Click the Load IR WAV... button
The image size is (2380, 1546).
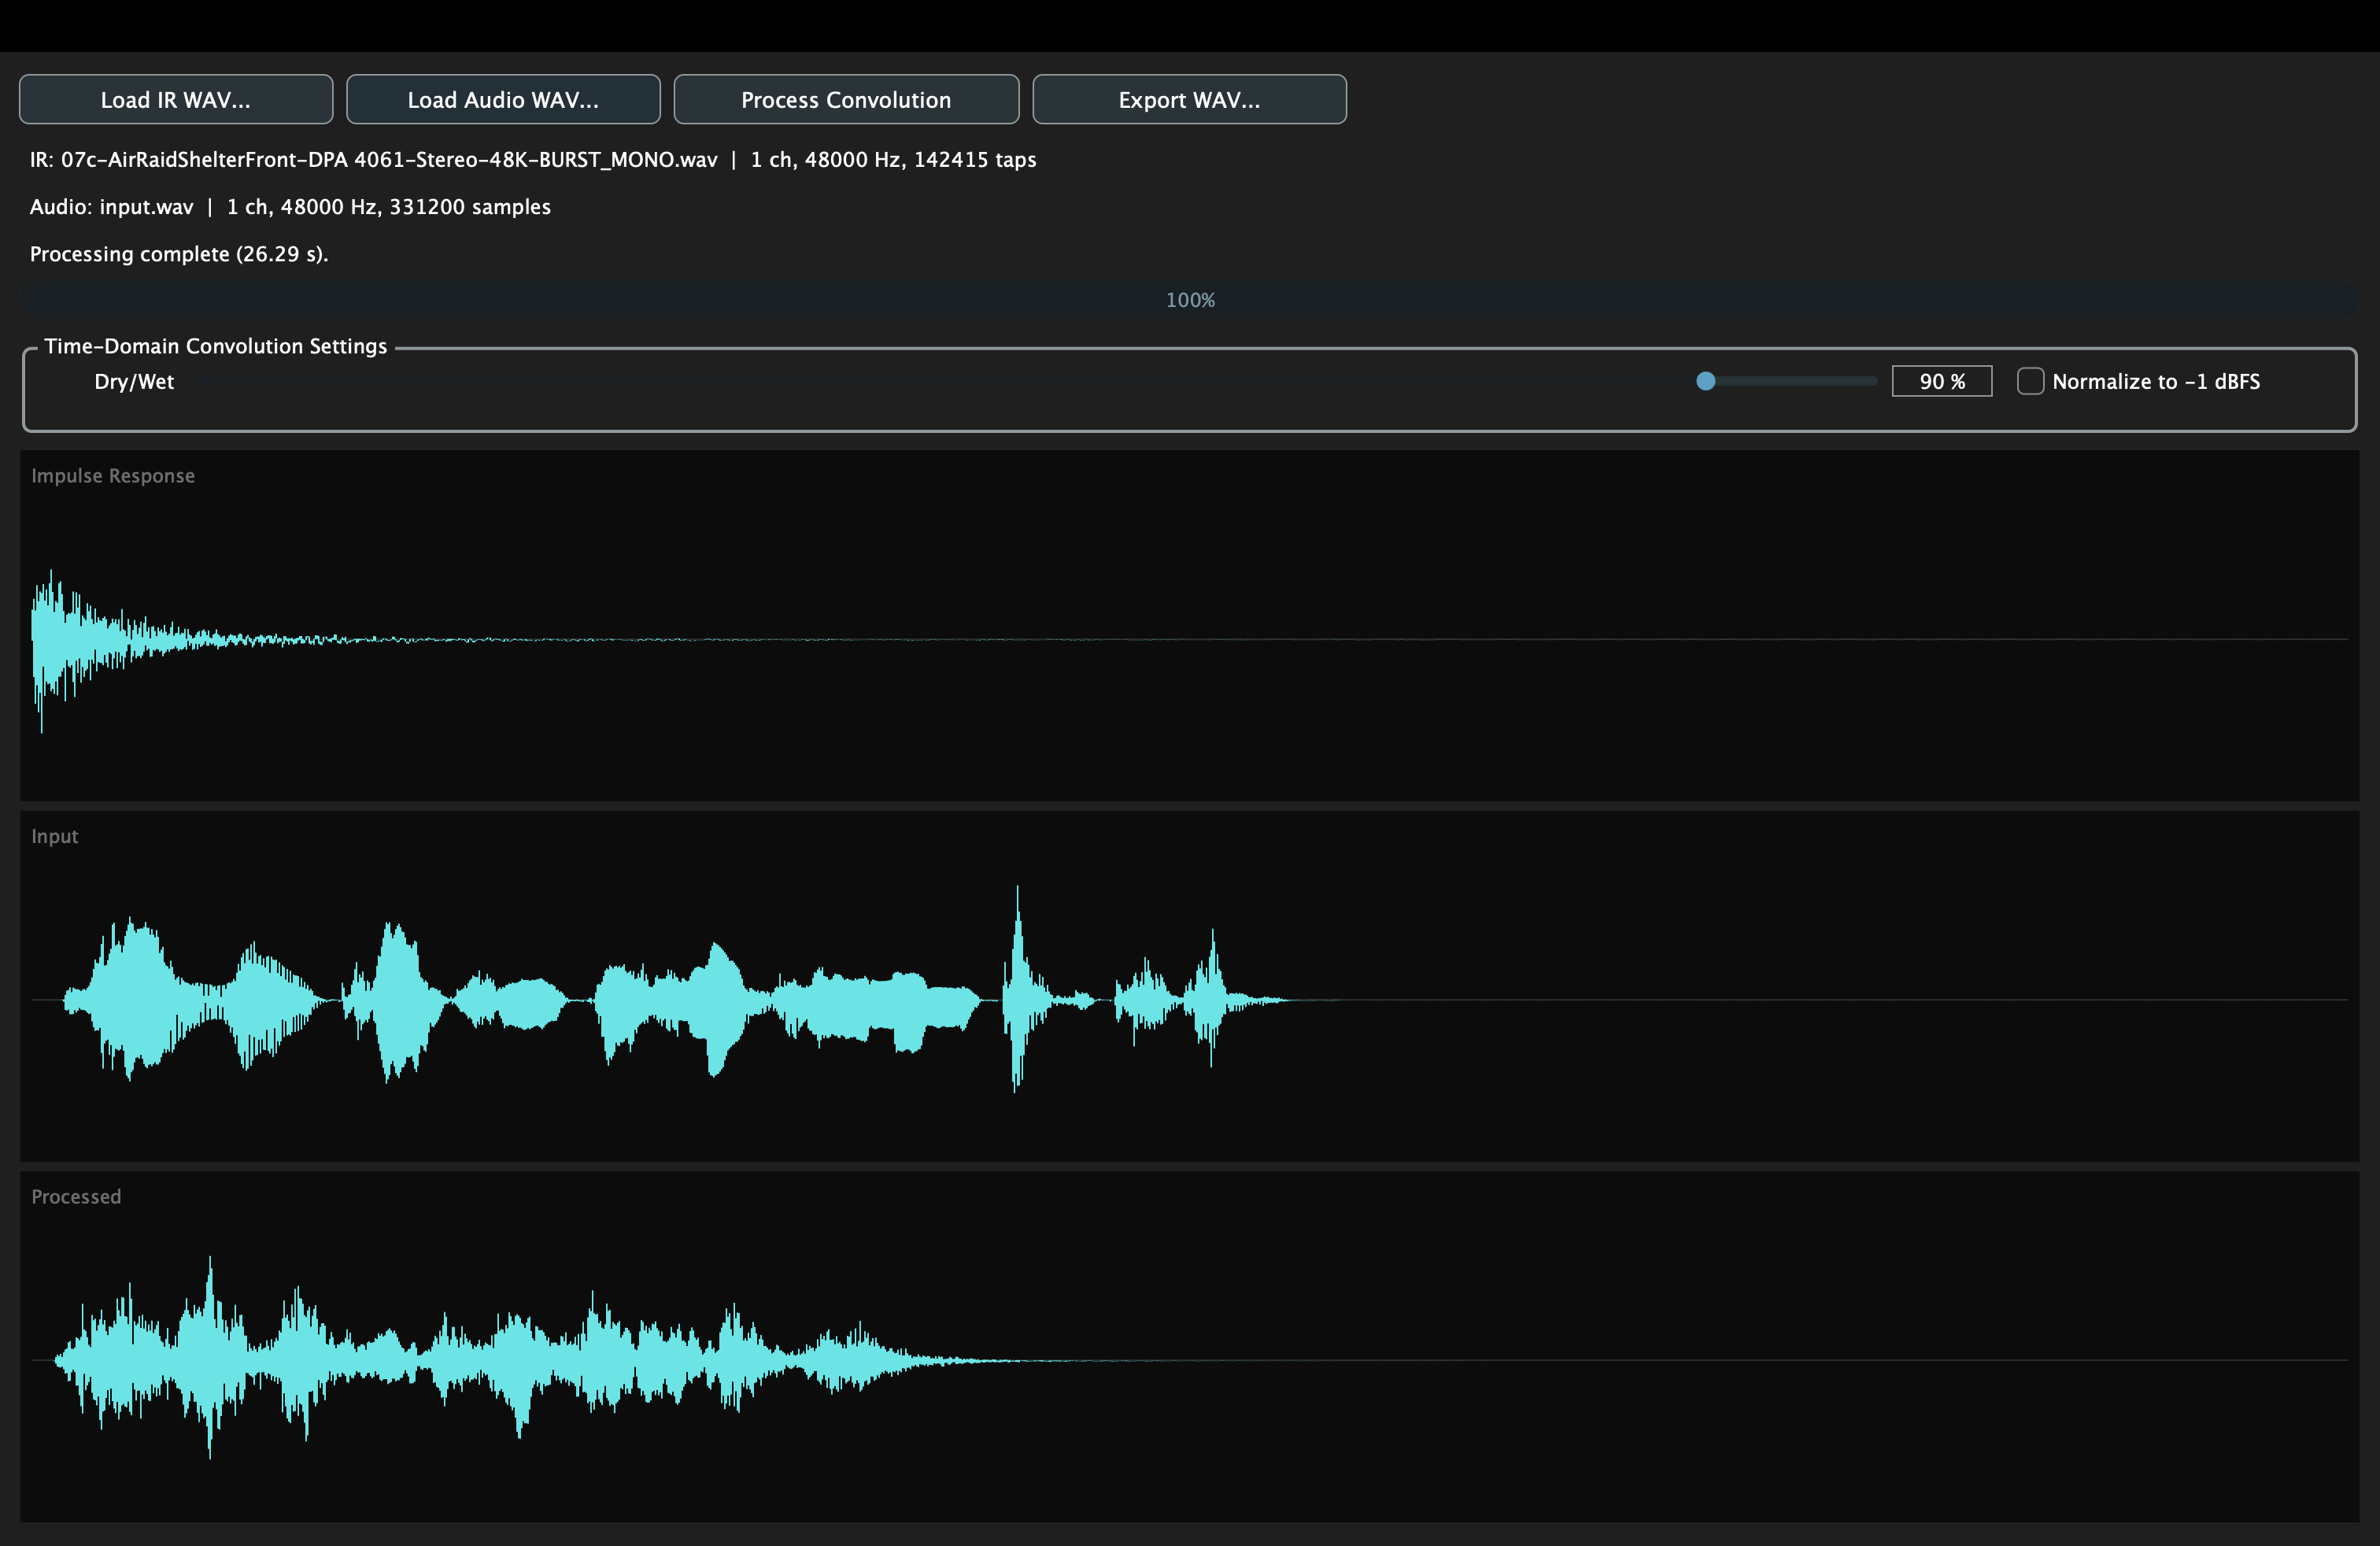tap(176, 99)
